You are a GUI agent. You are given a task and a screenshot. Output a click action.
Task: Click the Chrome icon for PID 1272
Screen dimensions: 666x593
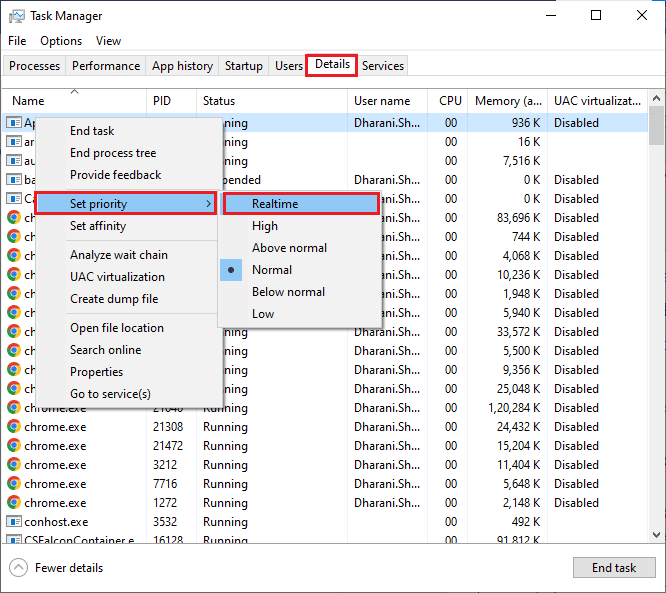coord(14,503)
